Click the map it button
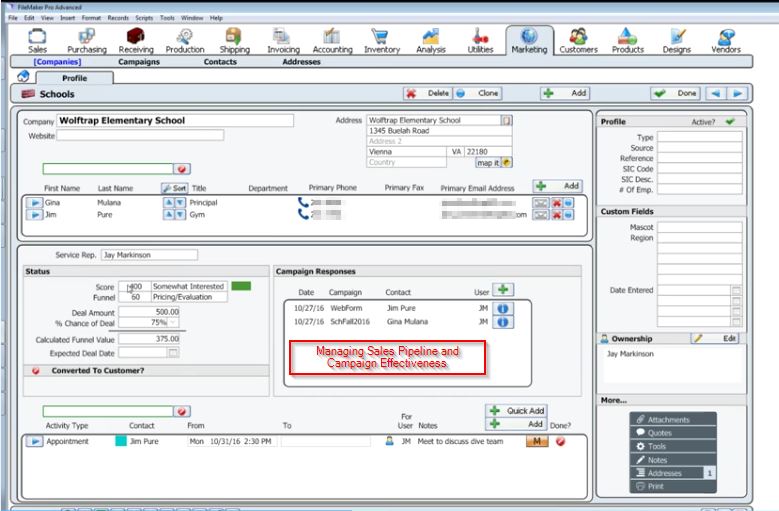Viewport: 779px width, 511px height. coord(494,163)
